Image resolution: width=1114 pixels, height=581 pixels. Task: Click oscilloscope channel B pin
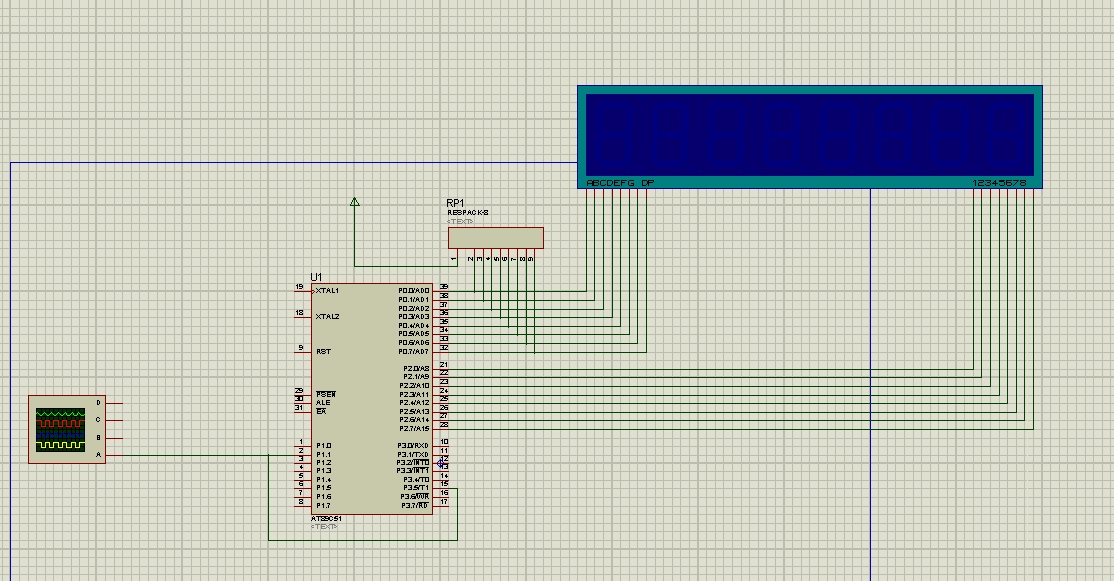[x=114, y=438]
